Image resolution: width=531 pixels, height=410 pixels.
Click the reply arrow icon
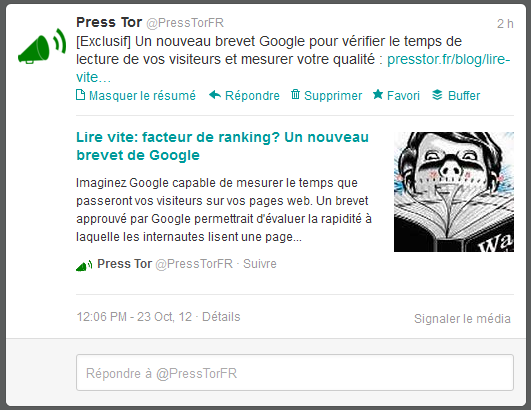215,95
